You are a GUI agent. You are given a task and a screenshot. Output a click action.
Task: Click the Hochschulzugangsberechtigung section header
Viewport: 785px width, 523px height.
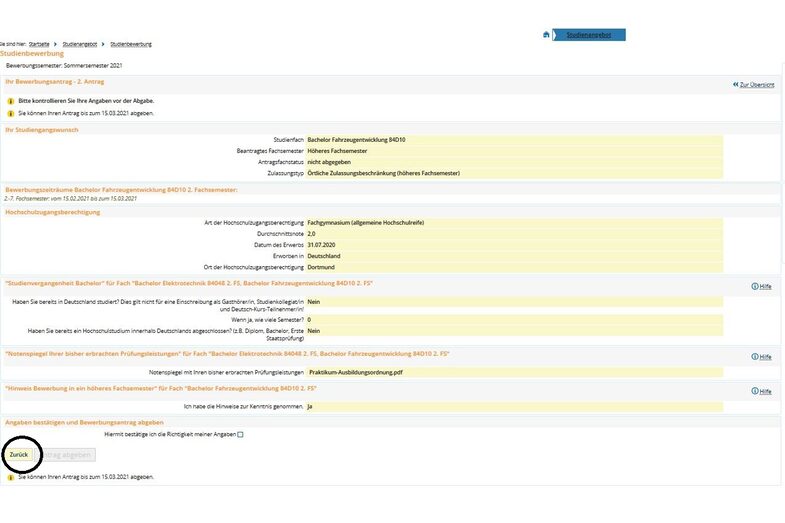53,212
